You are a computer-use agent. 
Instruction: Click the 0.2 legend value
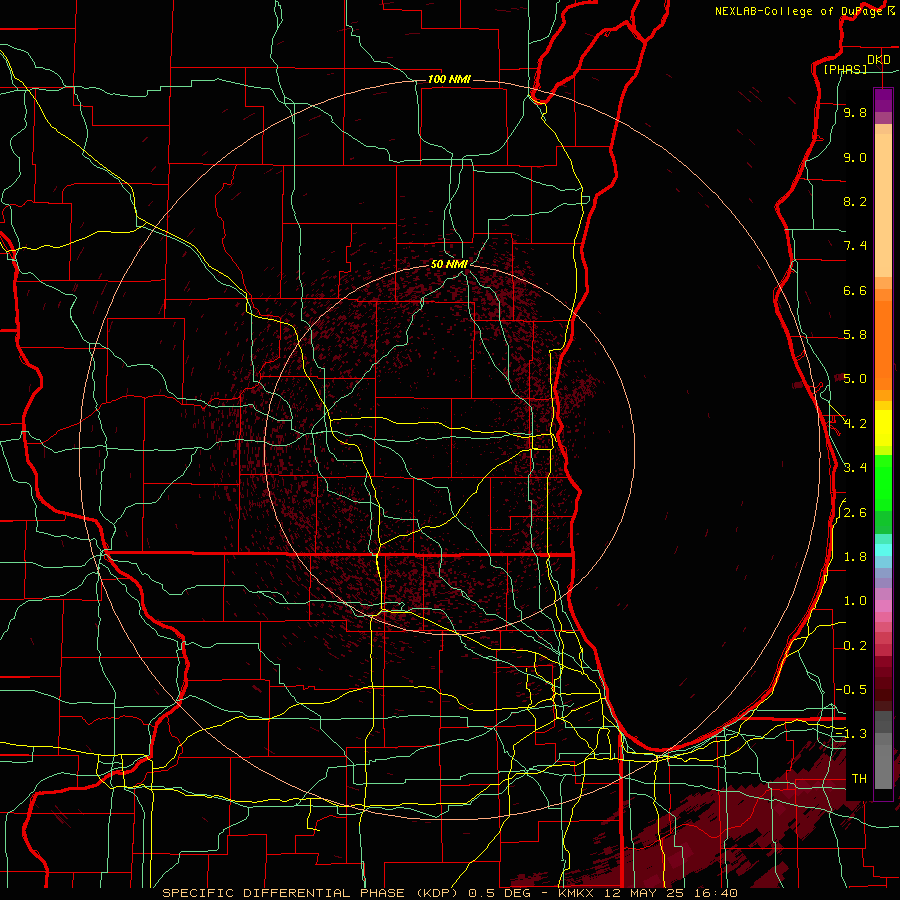coord(855,646)
